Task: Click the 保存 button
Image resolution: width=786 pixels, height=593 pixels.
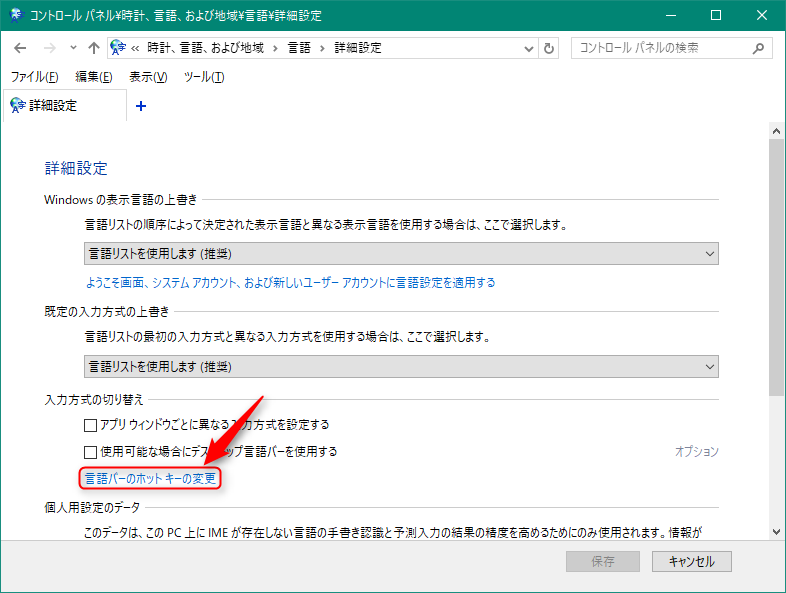Action: click(603, 561)
